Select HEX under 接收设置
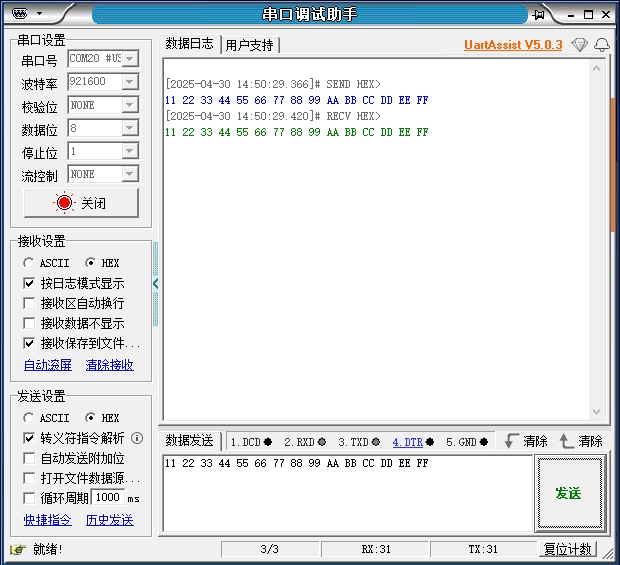 102,263
